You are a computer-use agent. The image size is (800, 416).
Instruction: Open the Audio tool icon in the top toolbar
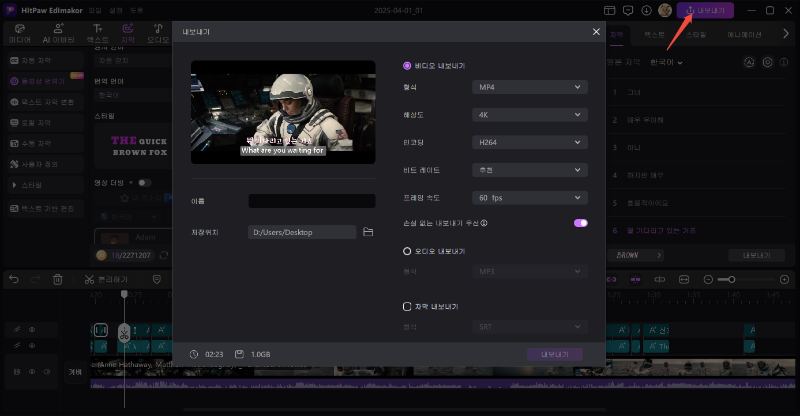[x=158, y=29]
